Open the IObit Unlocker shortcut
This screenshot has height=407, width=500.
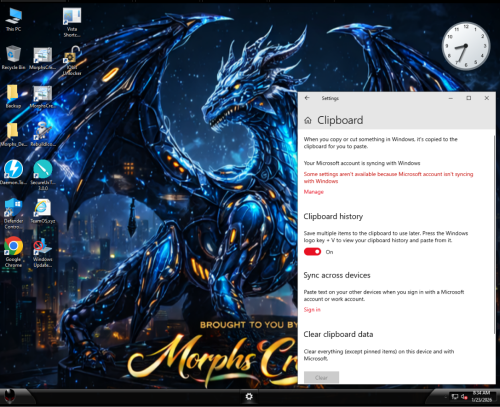pos(72,60)
